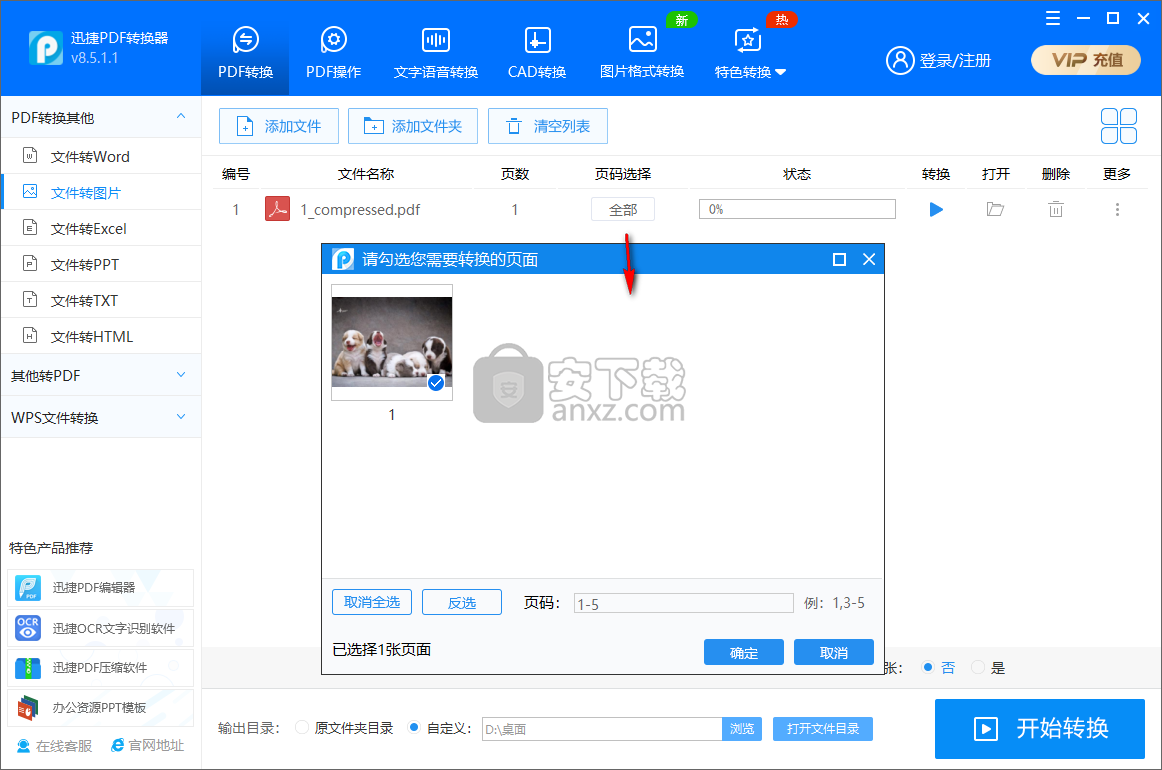Open 迅捷OCR文字识别软件 product
This screenshot has height=770, width=1162.
[x=101, y=628]
